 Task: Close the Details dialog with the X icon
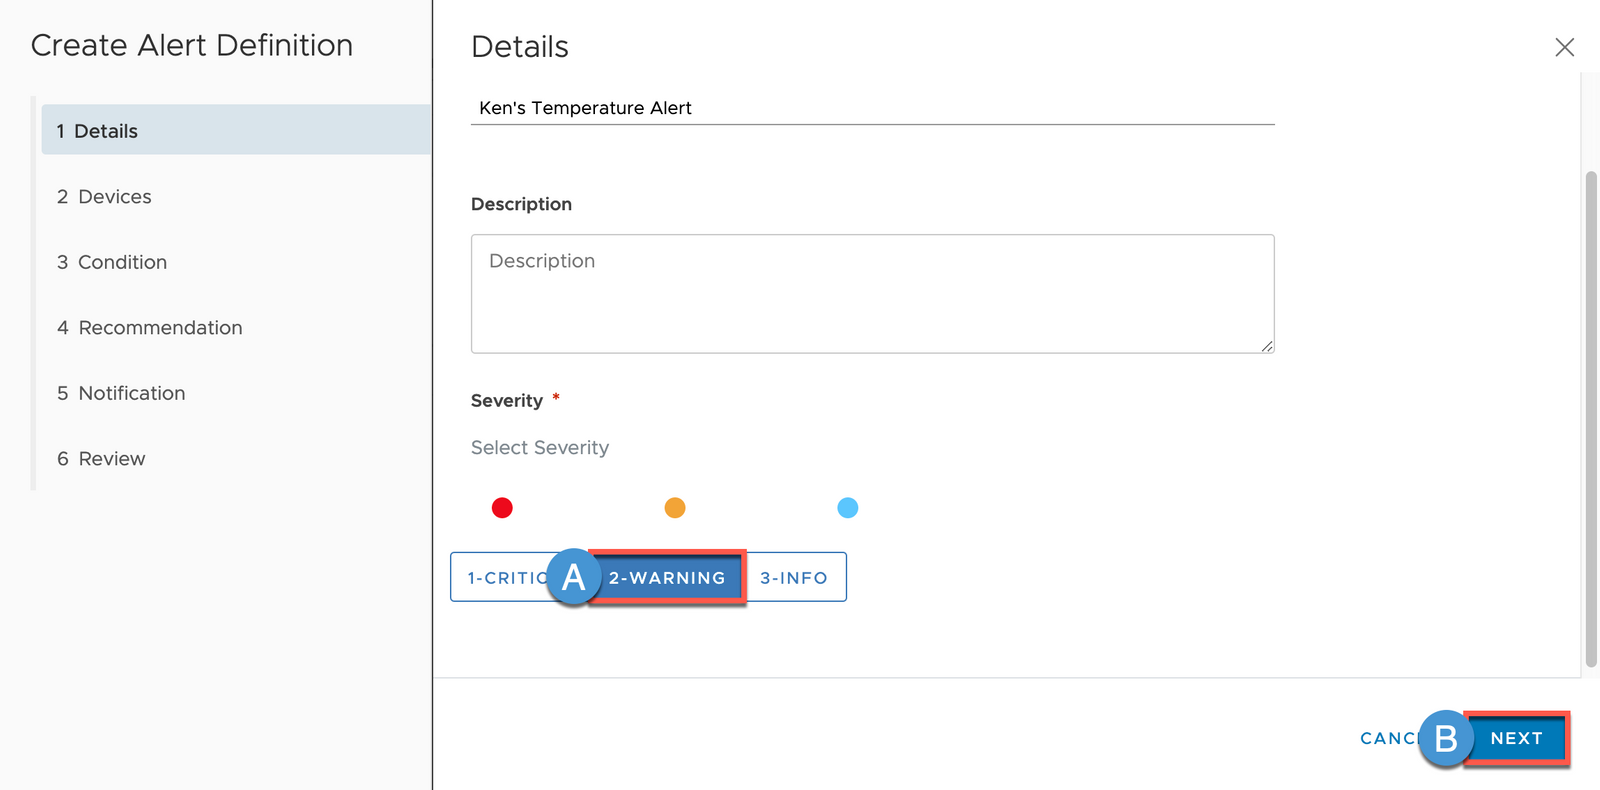1564,47
